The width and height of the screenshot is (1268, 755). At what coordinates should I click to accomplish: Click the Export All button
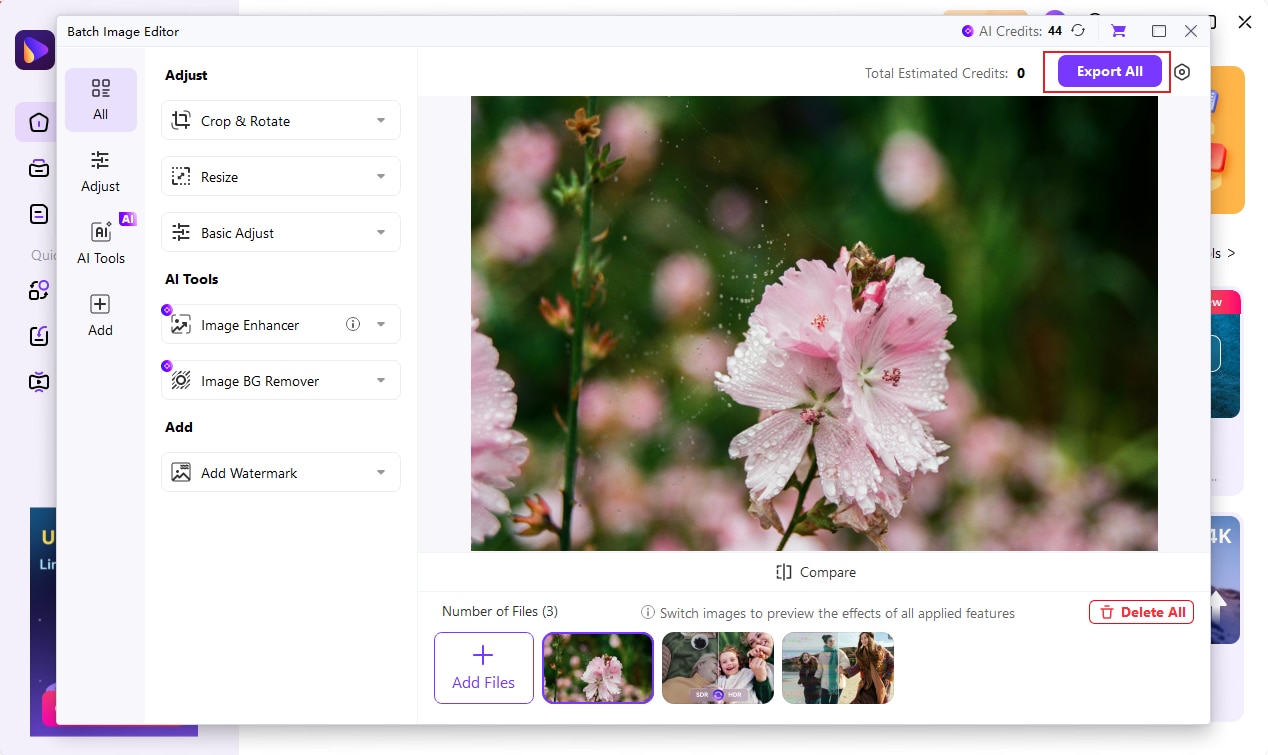coord(1109,71)
